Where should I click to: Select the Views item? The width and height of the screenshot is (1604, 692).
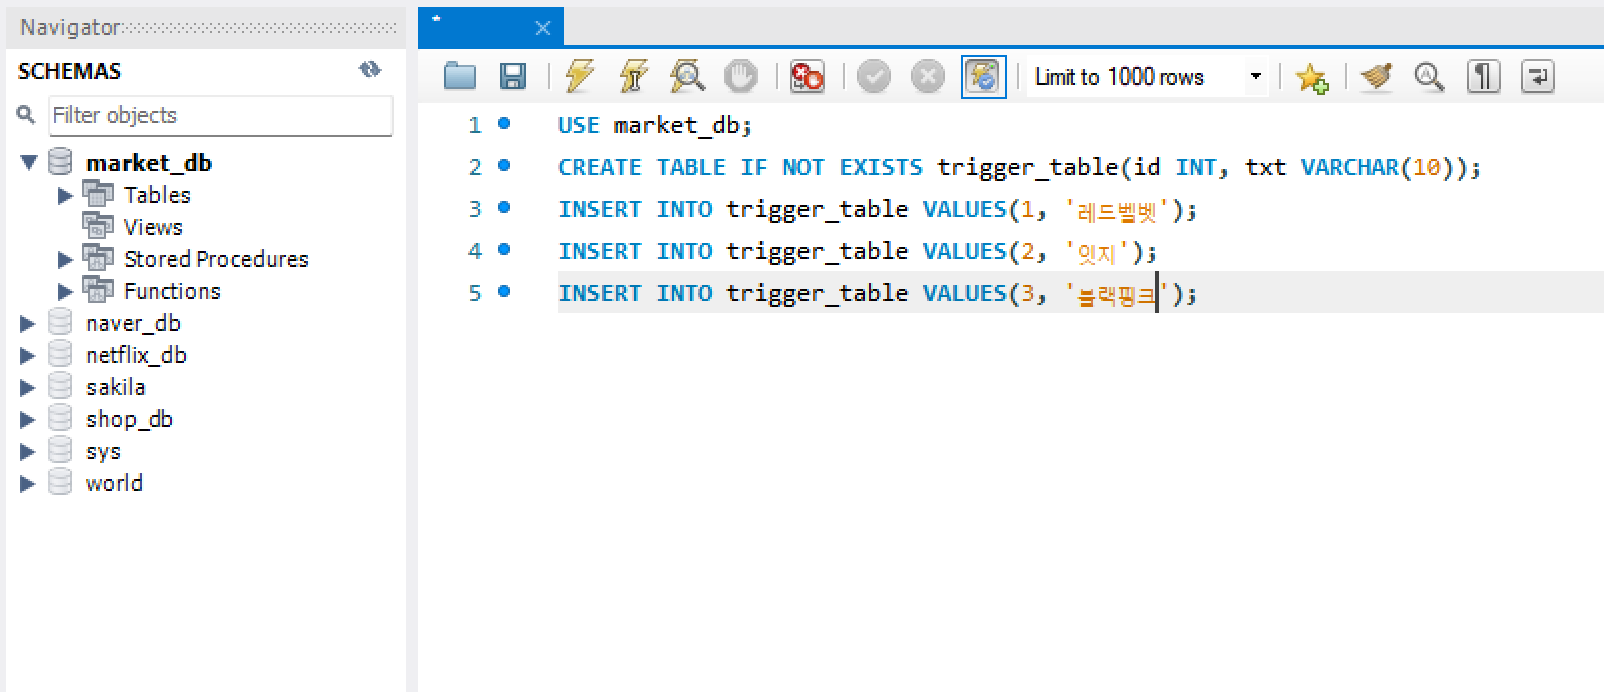click(153, 227)
